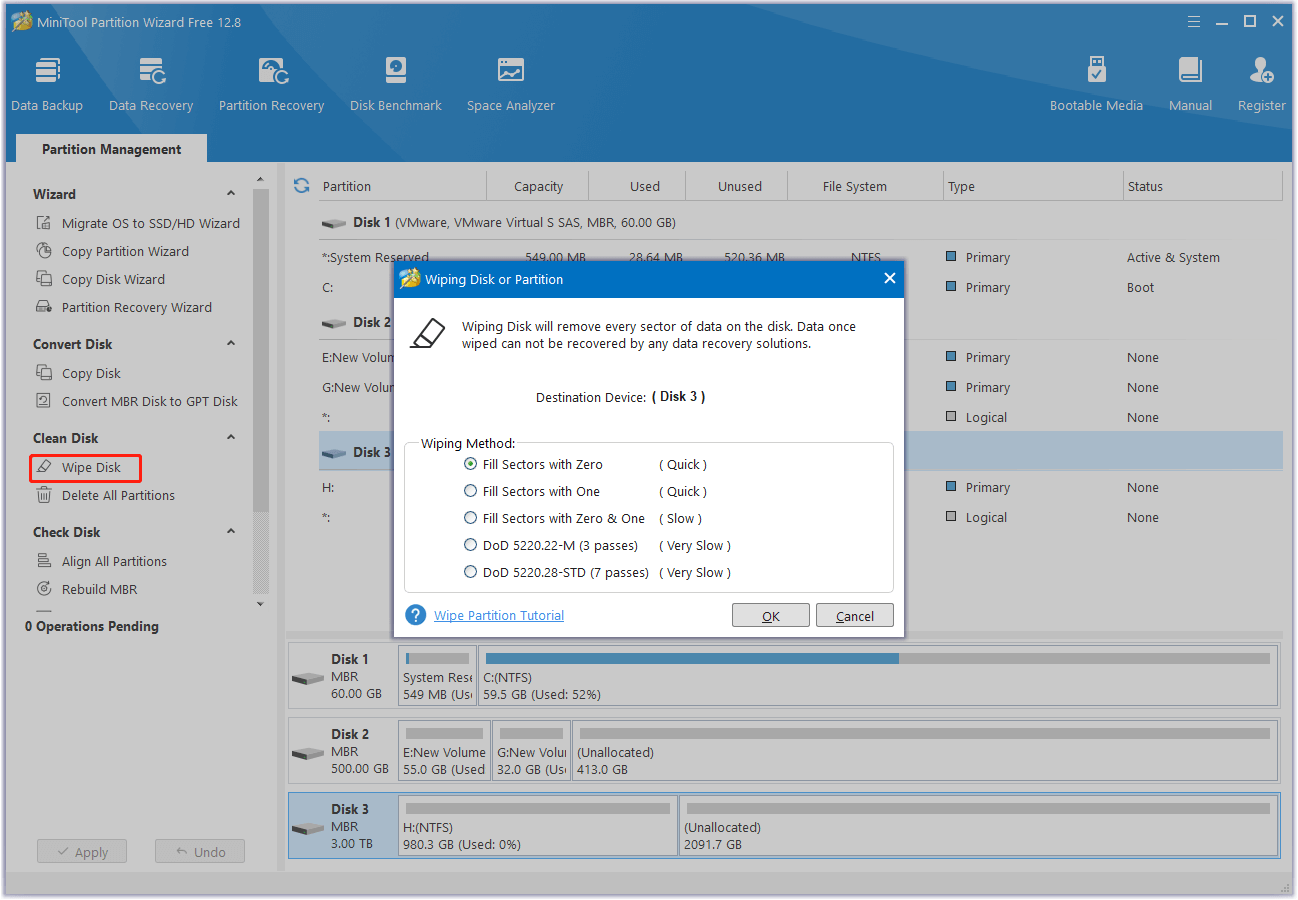This screenshot has height=900, width=1298.
Task: Select Disk 1 drive icon in disk map
Action: pyautogui.click(x=308, y=678)
